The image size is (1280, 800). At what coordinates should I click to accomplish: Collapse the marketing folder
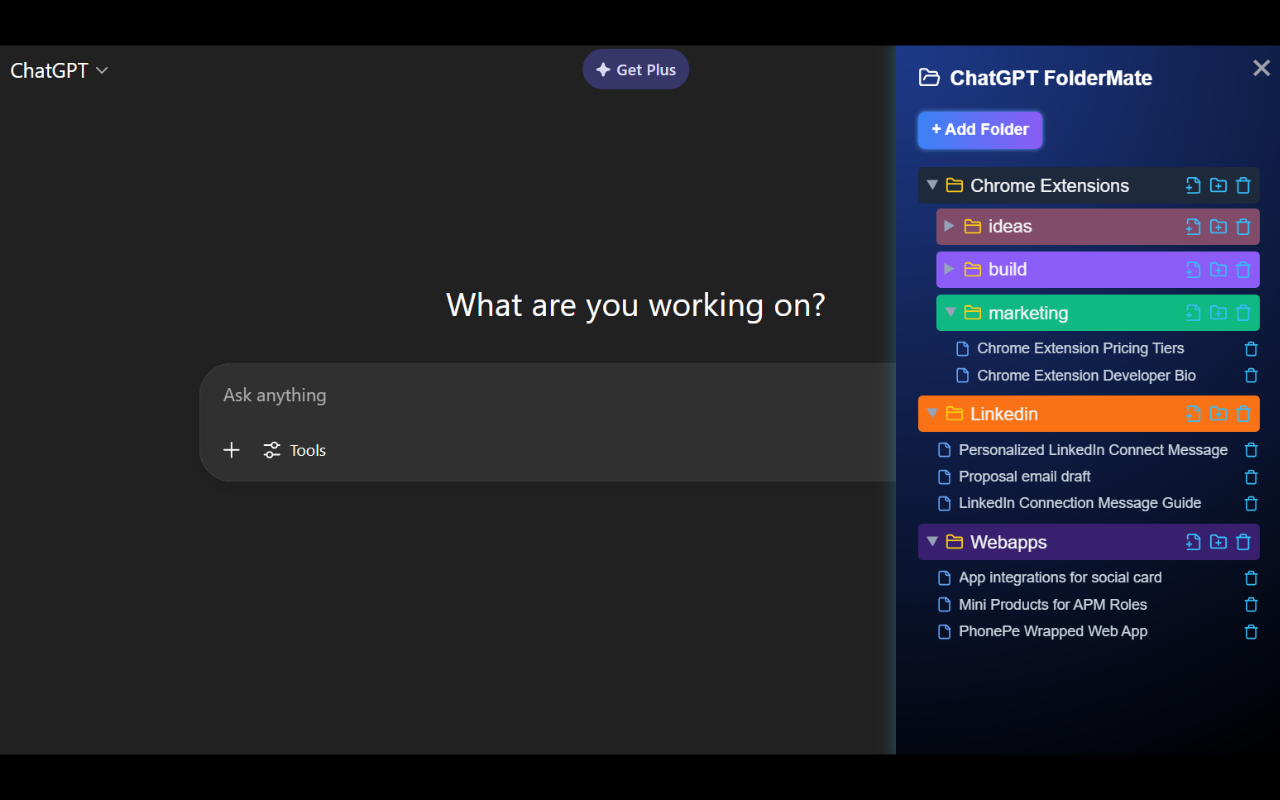950,313
